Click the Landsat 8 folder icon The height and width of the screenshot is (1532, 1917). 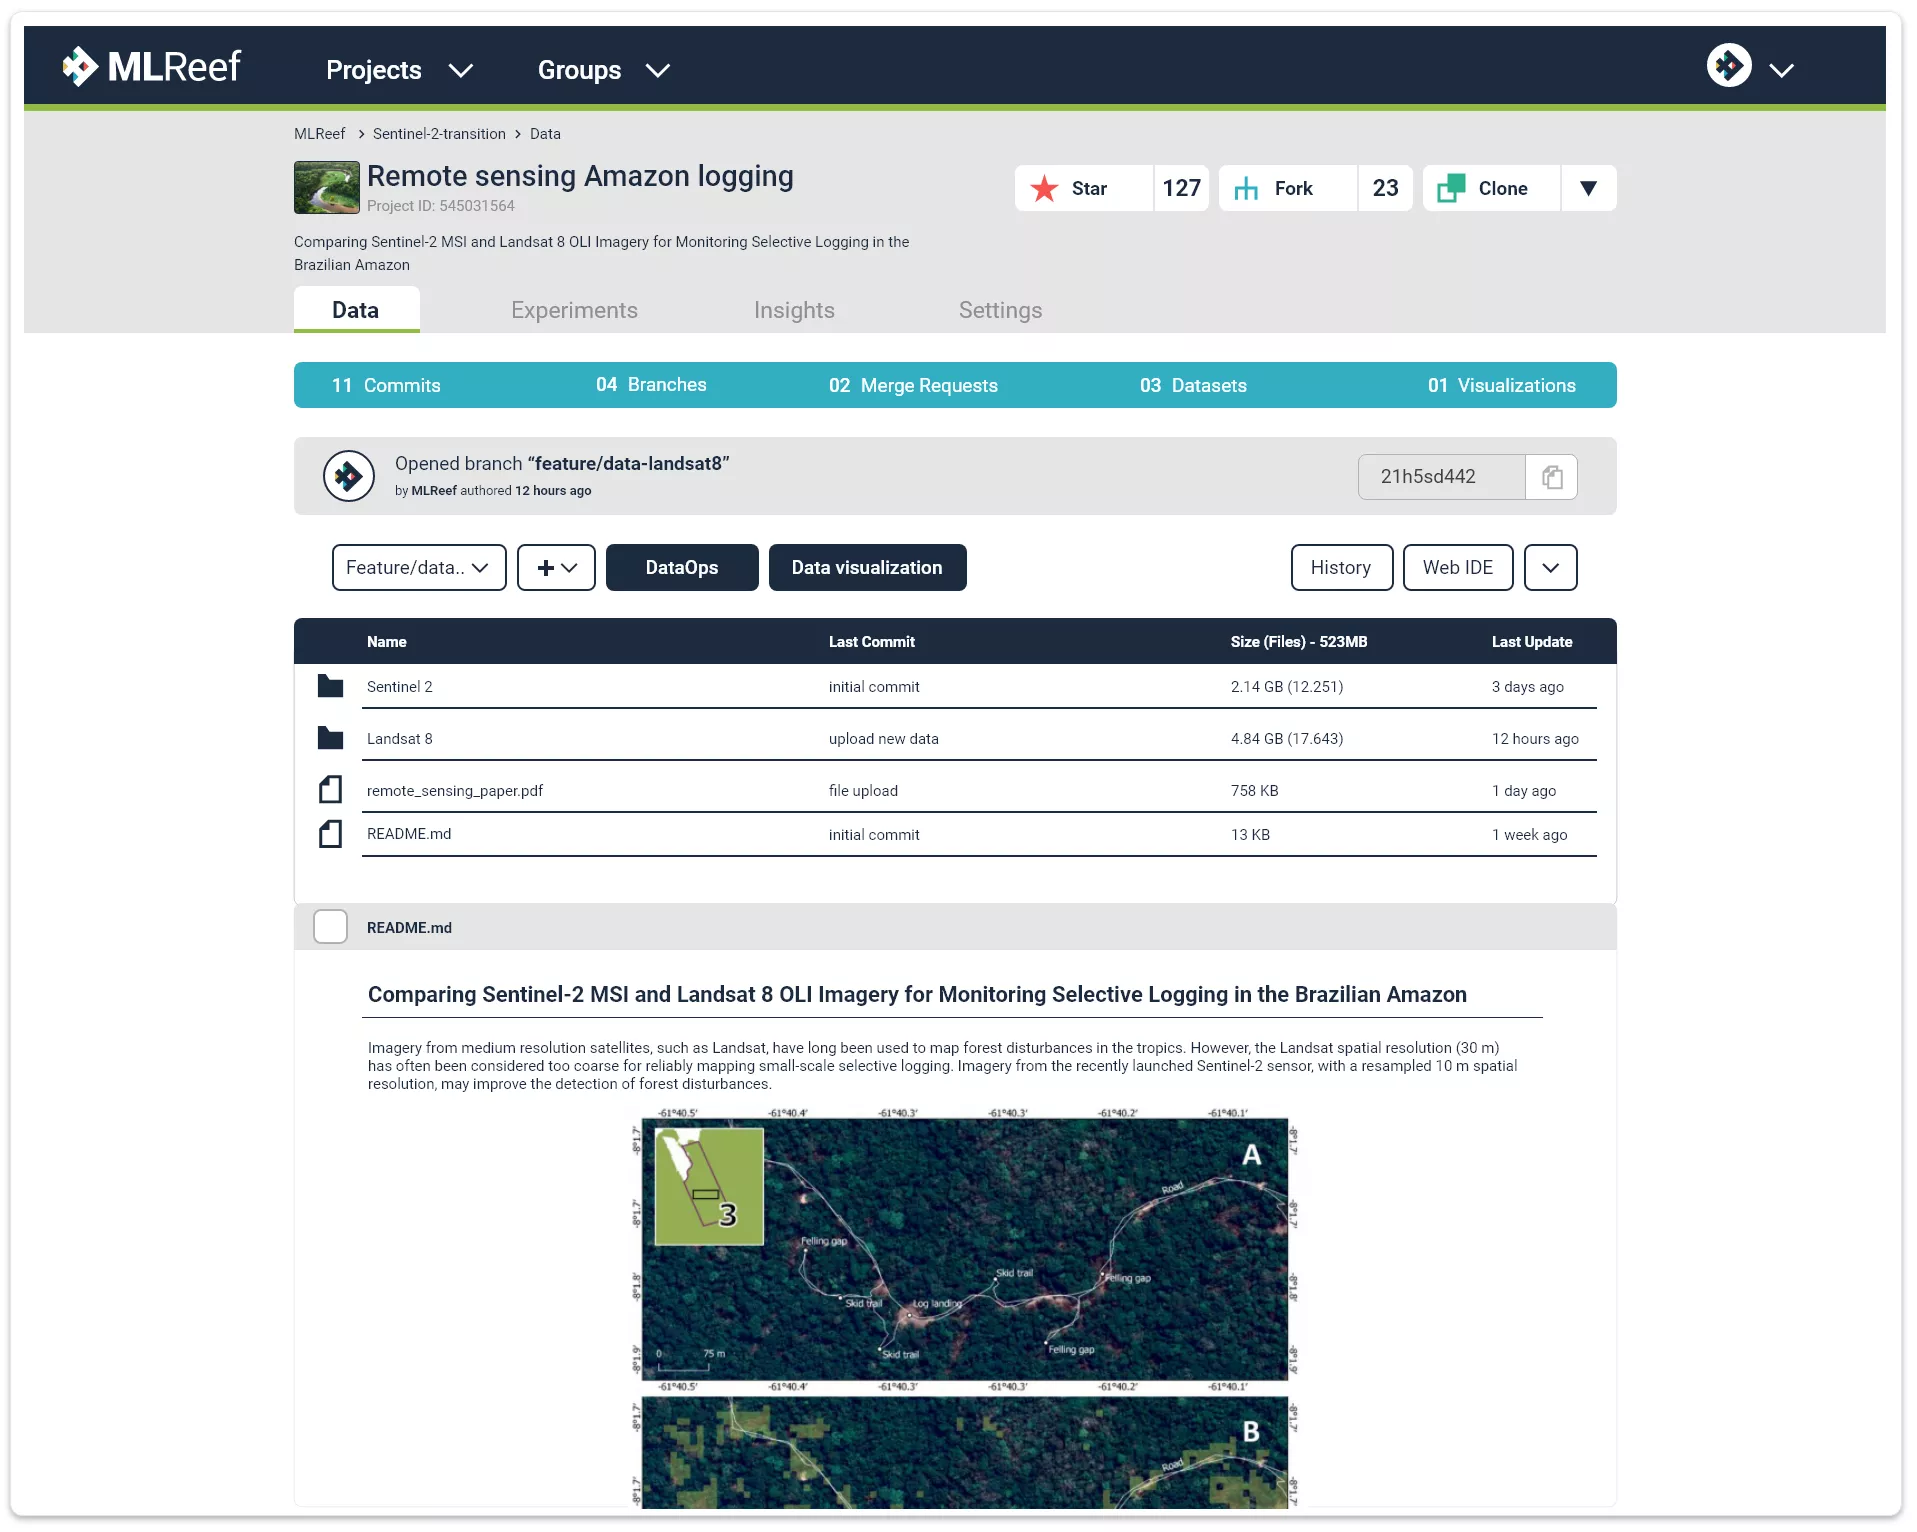pos(330,738)
